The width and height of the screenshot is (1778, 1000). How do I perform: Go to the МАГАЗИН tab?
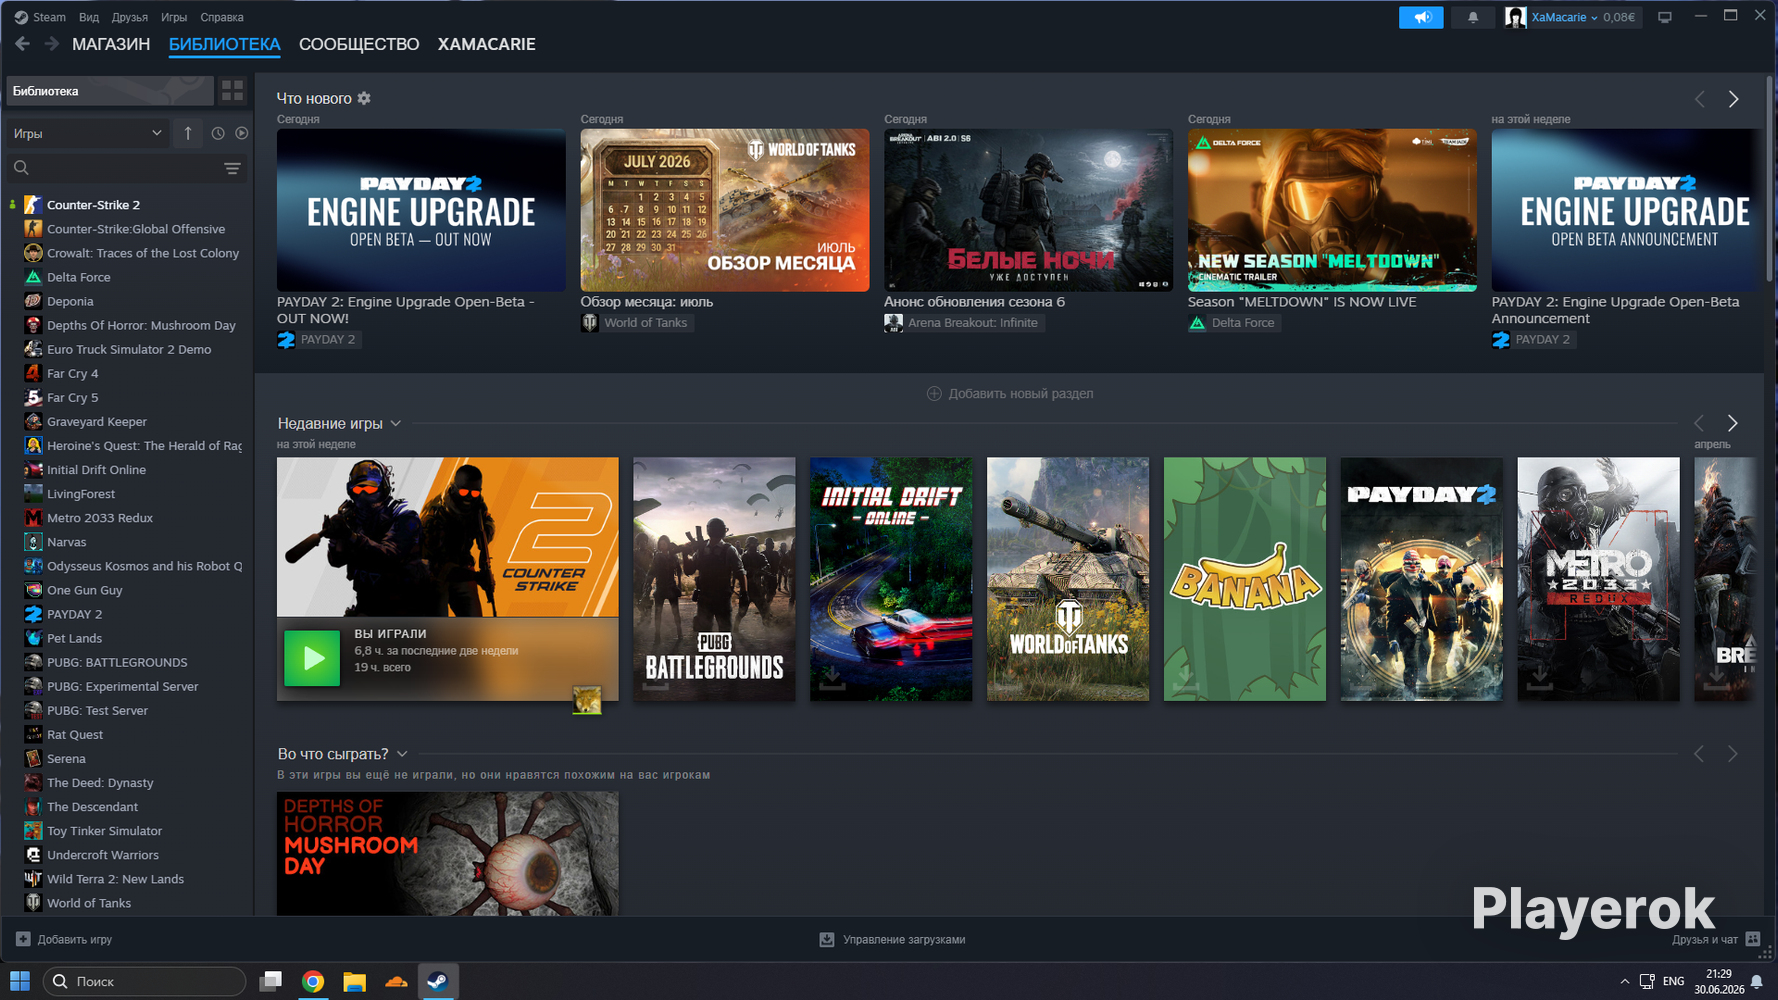(111, 44)
